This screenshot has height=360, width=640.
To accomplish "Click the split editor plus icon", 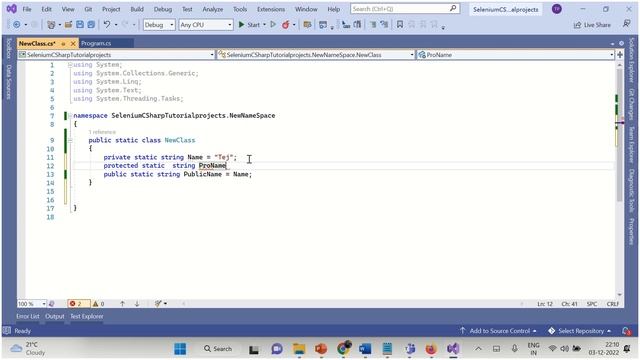I will point(620,55).
